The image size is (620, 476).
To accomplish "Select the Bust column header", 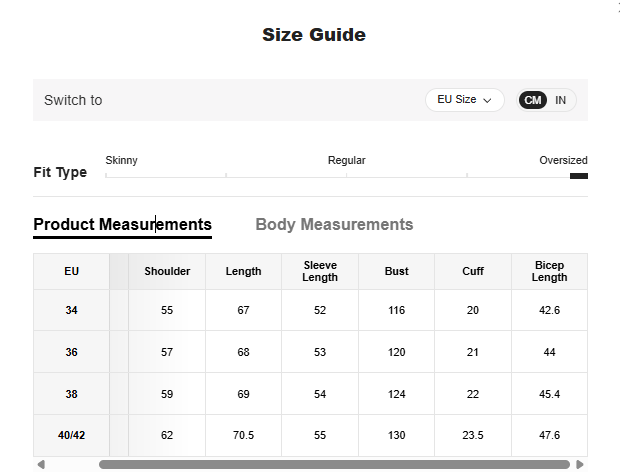I will tap(396, 271).
